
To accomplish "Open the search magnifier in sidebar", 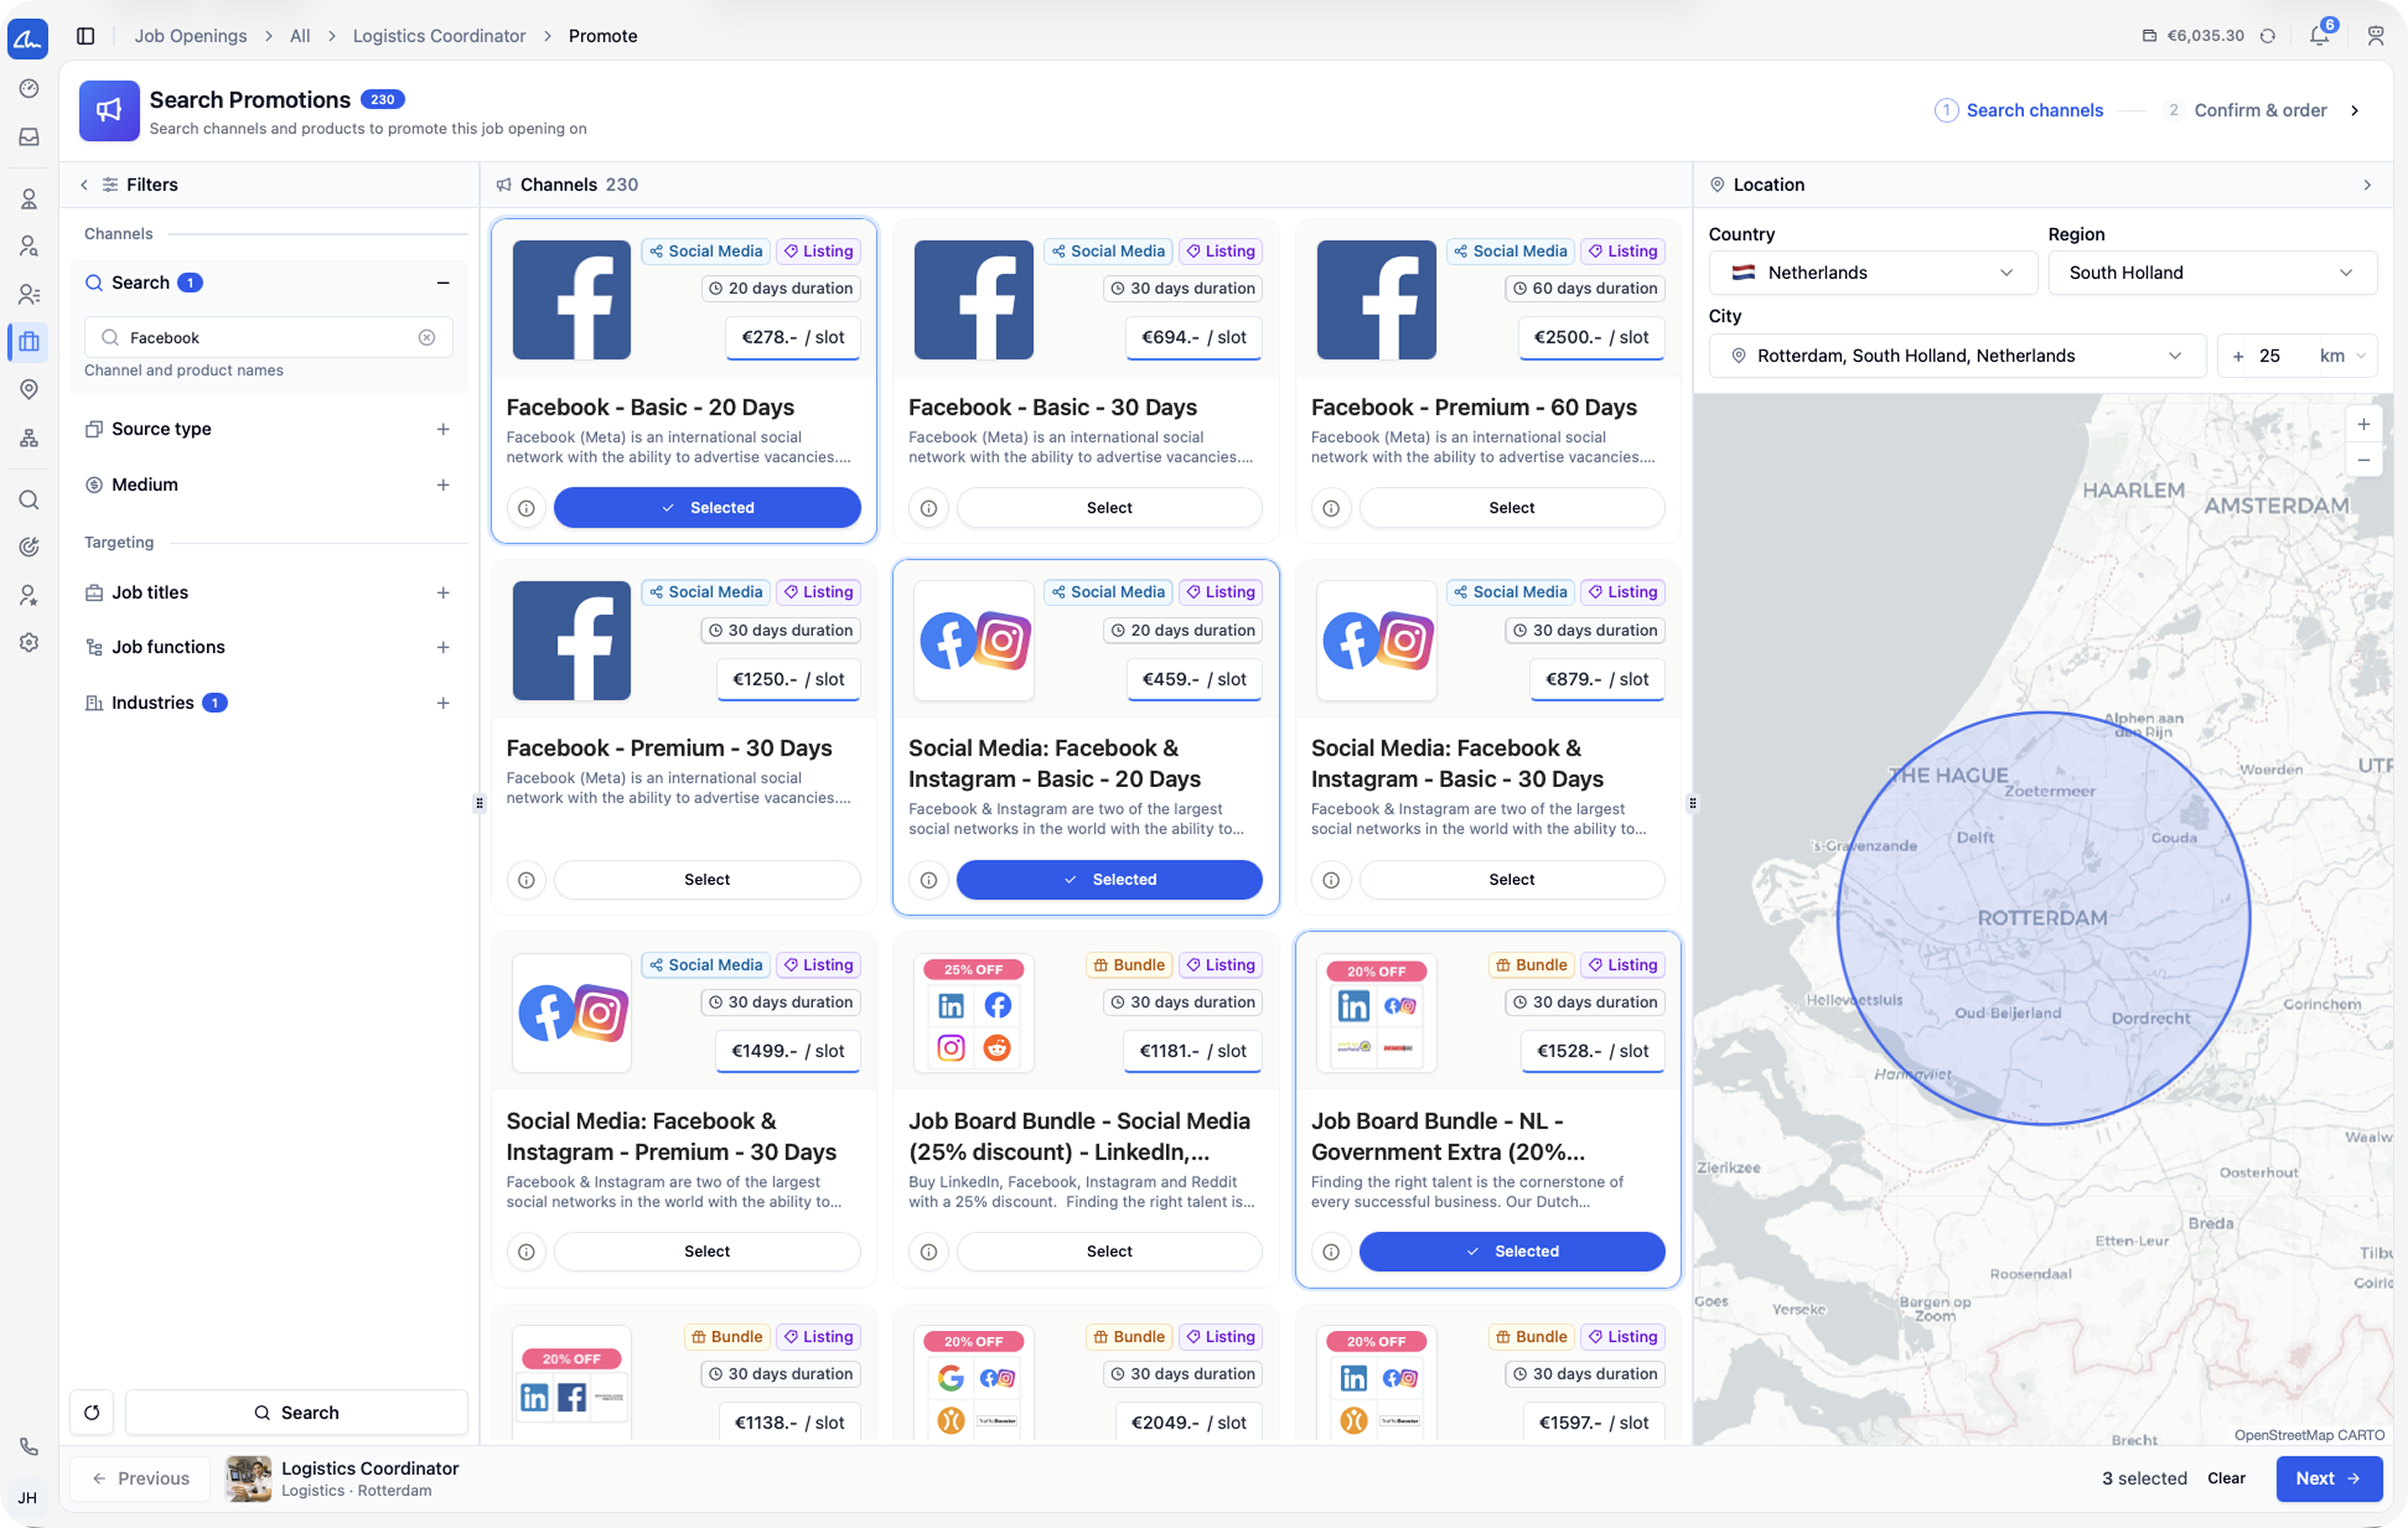I will [x=29, y=499].
